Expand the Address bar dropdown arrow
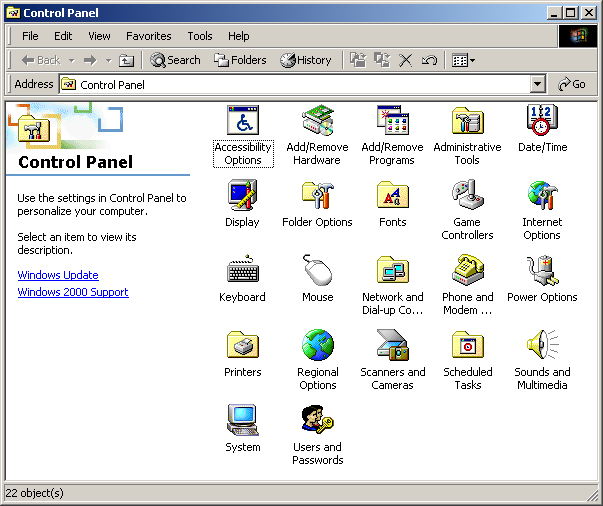Image resolution: width=603 pixels, height=506 pixels. click(538, 84)
